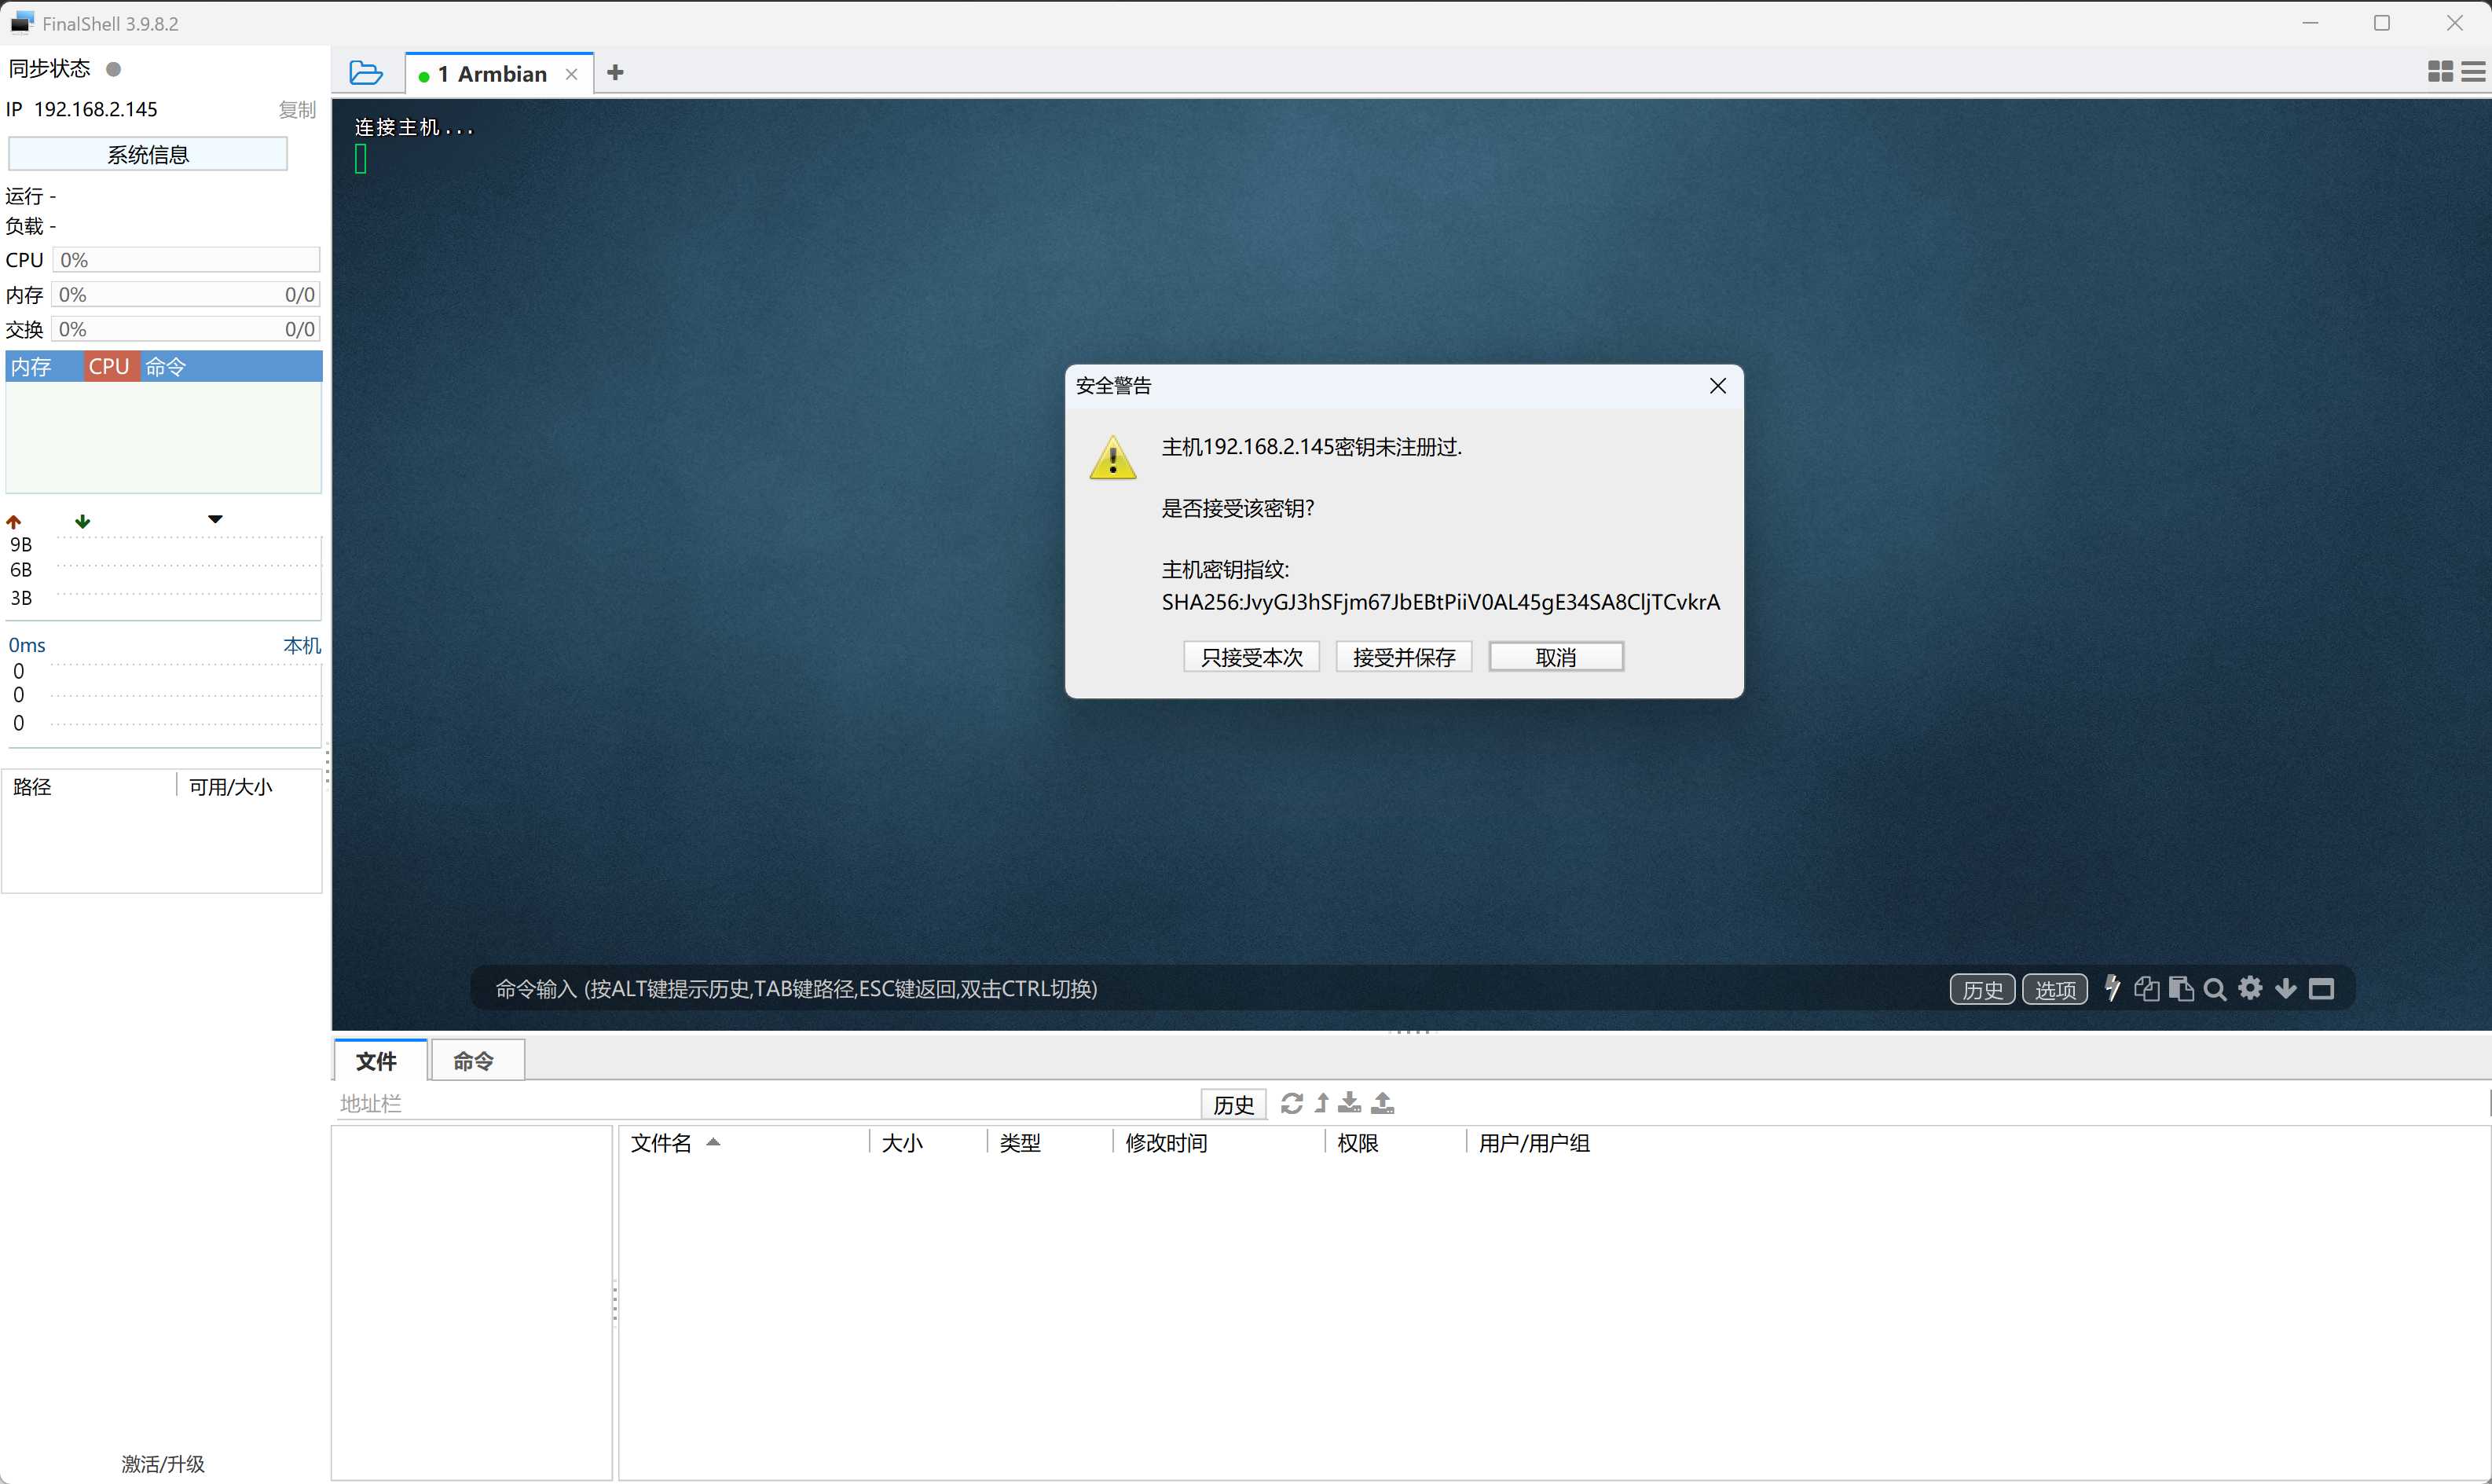Open terminal search magnifier icon
This screenshot has width=2492, height=1484.
[x=2215, y=989]
